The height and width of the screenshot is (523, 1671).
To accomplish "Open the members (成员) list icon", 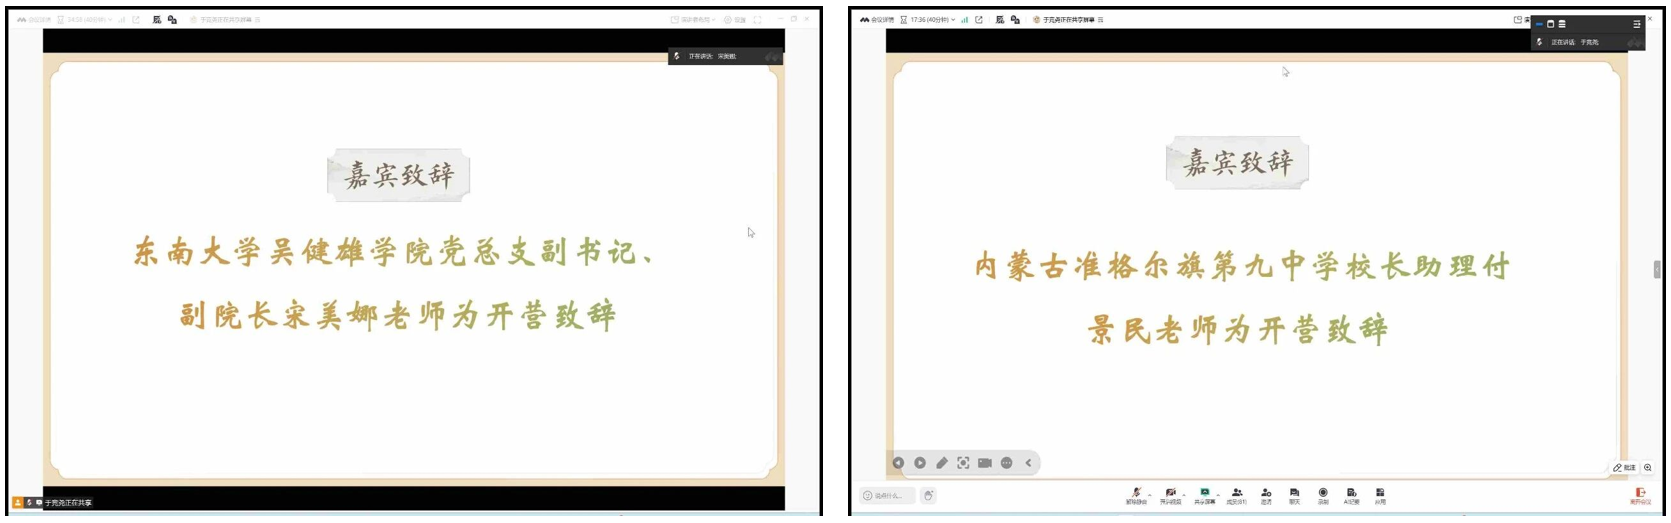I will (1237, 493).
